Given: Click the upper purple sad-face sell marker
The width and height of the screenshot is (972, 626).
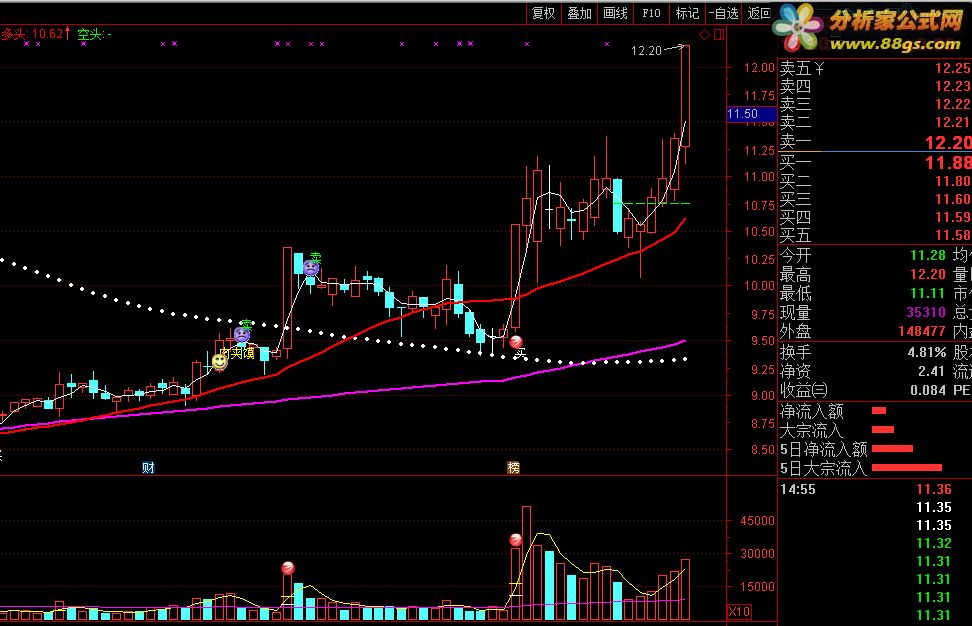Looking at the screenshot, I should (x=311, y=268).
